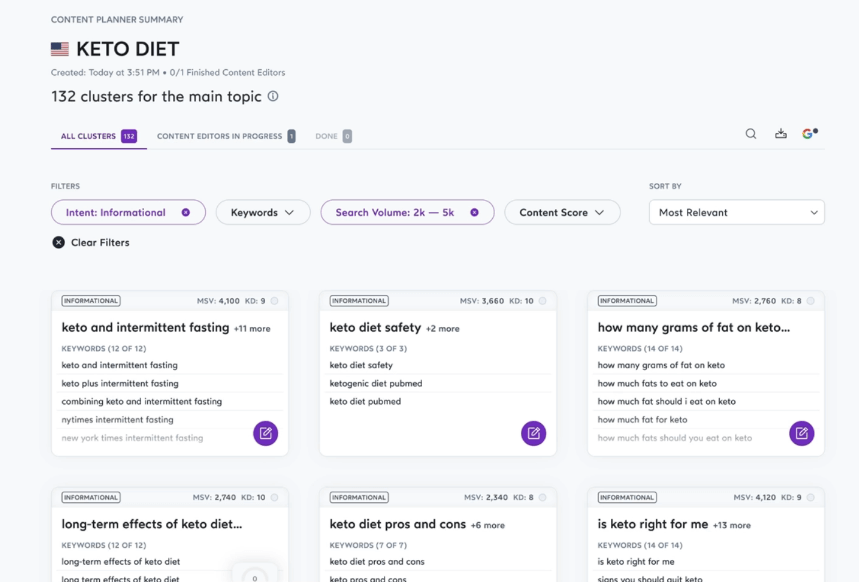This screenshot has height=582, width=859.
Task: Click keyword keto plus intermittent fasting
Action: (120, 384)
